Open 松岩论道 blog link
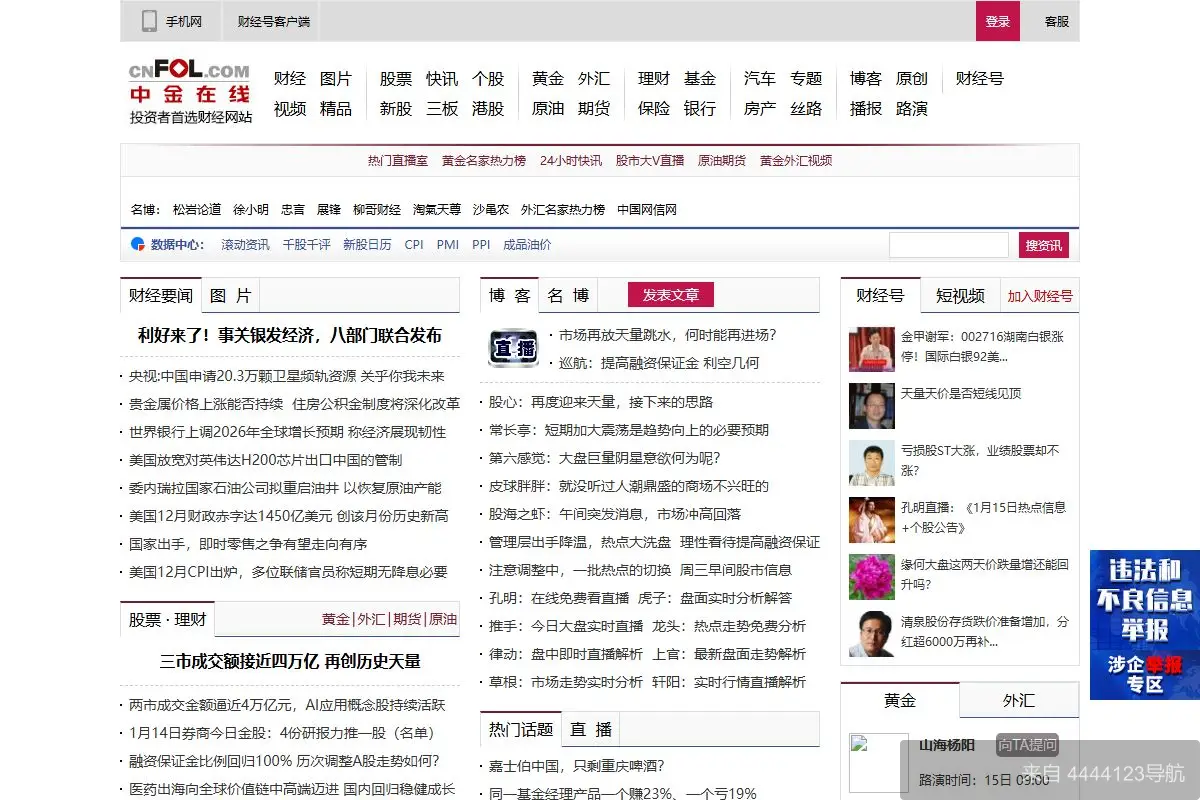 click(197, 210)
